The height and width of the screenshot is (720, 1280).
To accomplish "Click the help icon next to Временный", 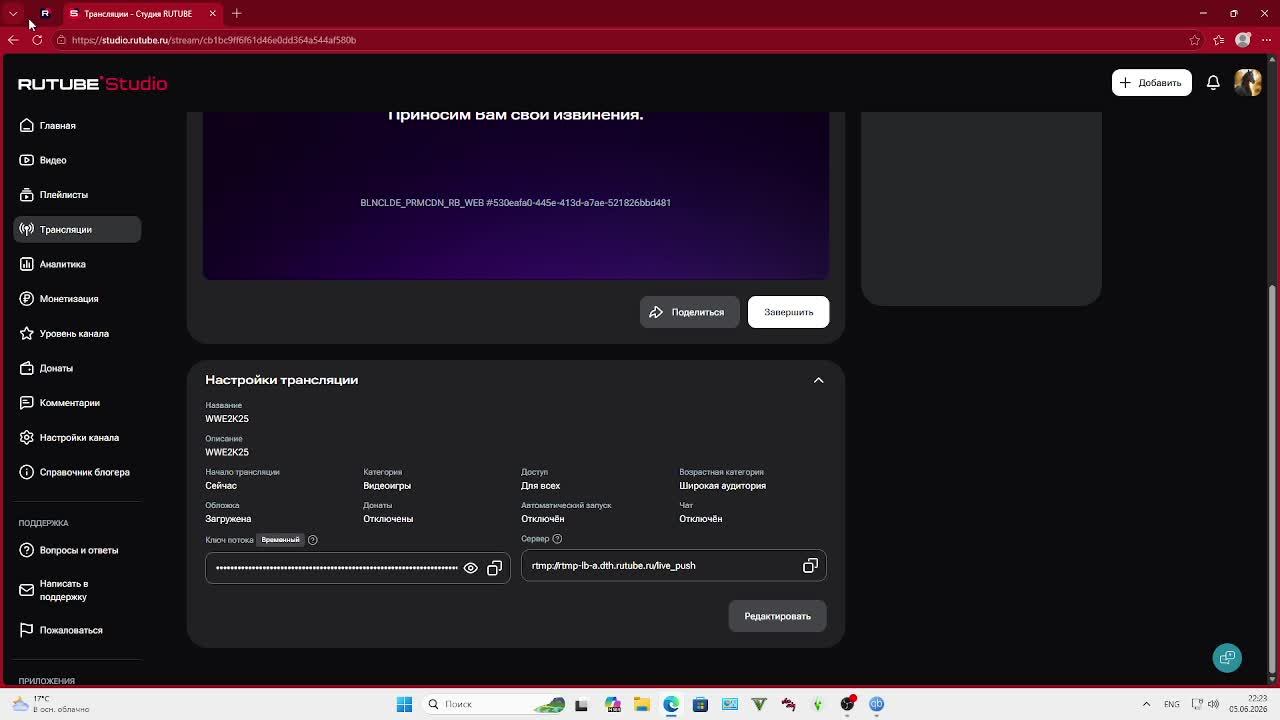I will 312,540.
